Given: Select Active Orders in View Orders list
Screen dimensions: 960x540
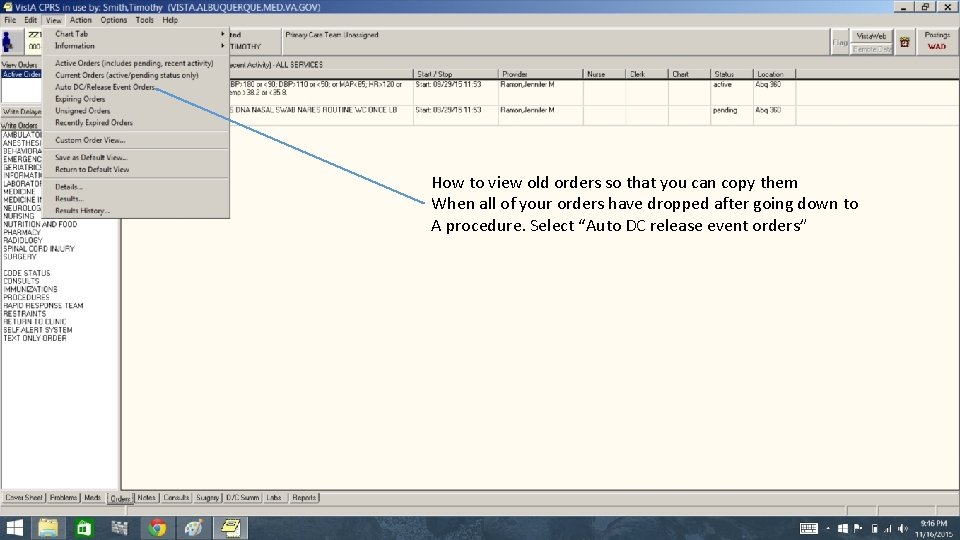Looking at the screenshot, I should pos(21,74).
